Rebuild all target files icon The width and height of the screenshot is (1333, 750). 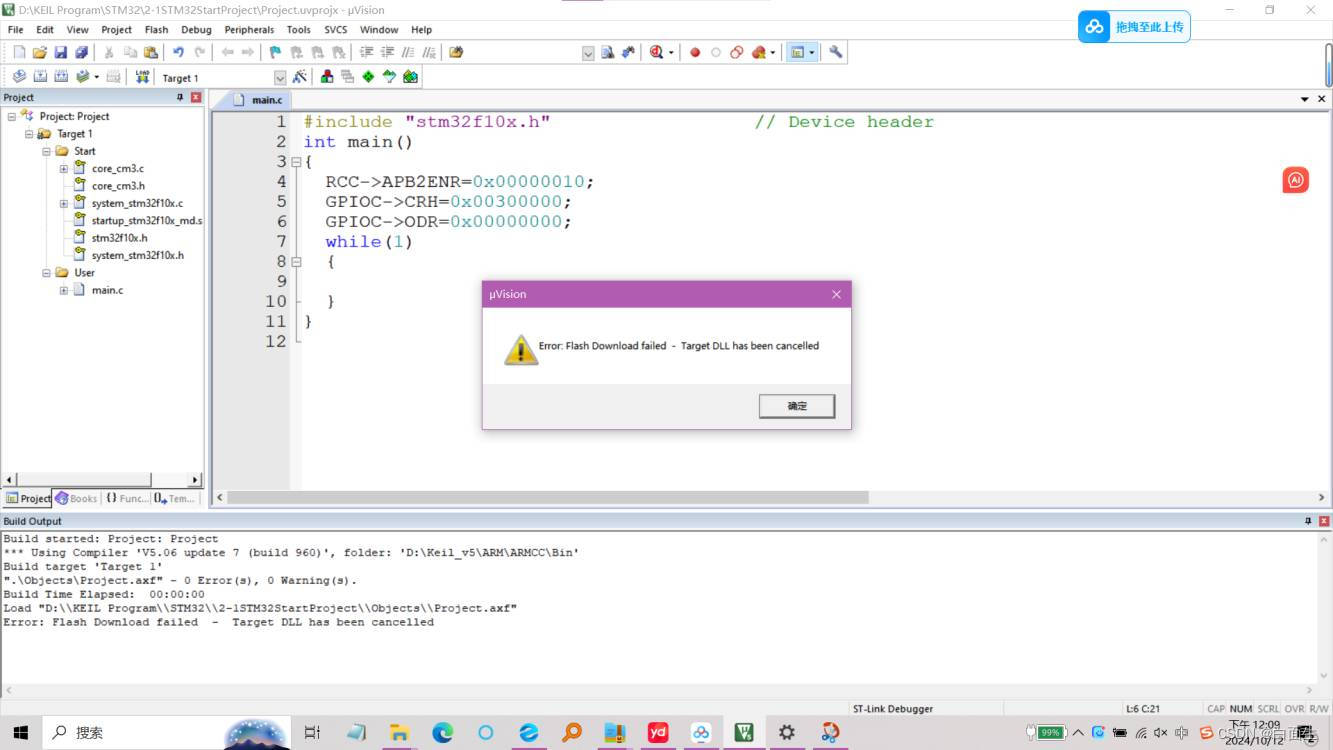[x=61, y=77]
